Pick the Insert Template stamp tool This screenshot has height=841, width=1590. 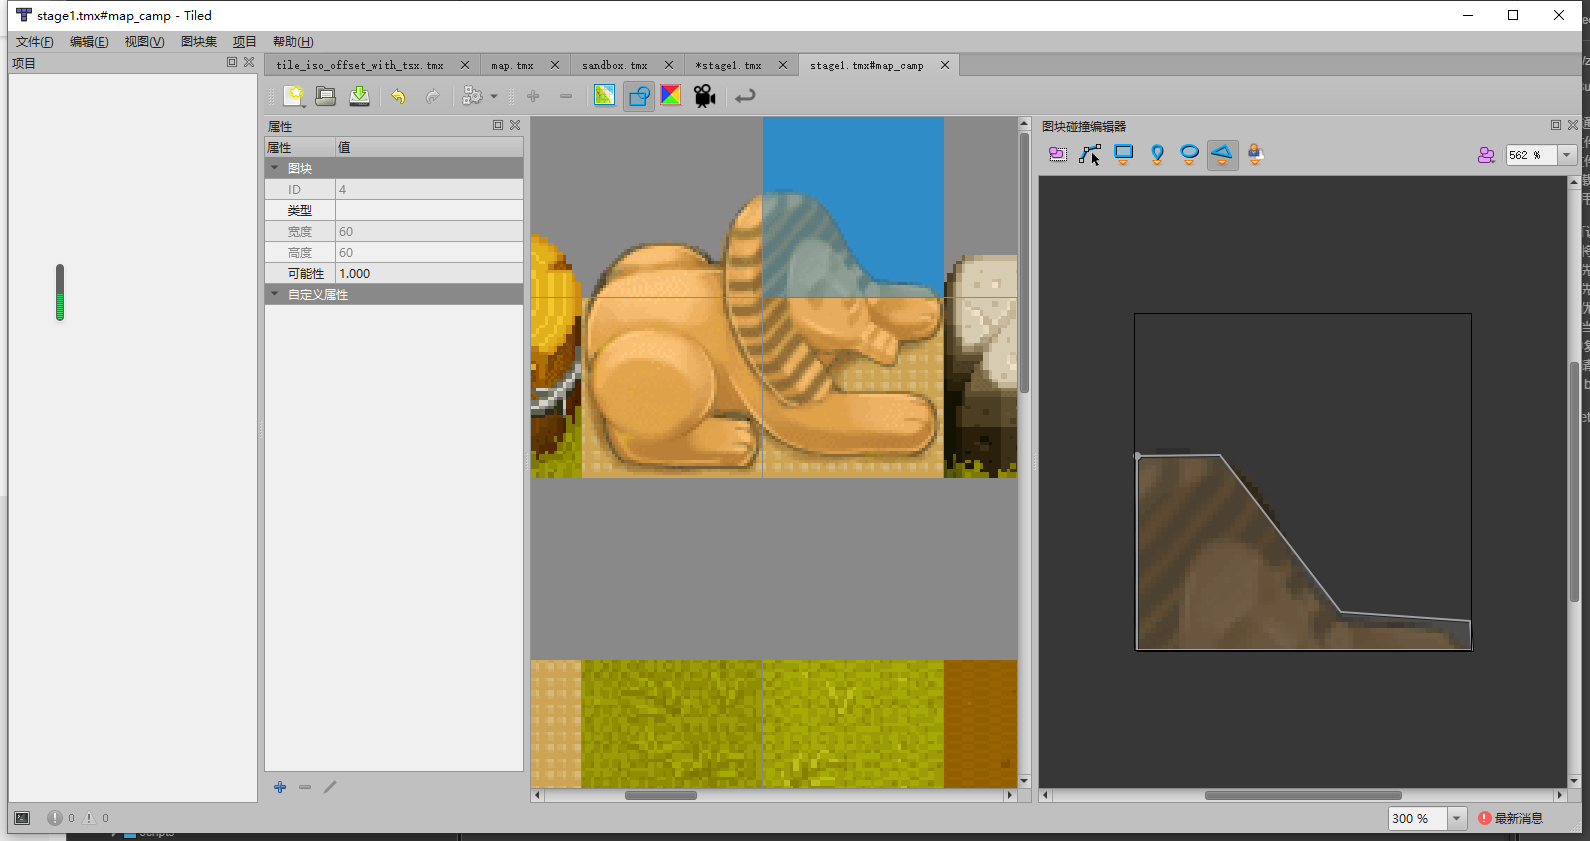[x=1256, y=155]
